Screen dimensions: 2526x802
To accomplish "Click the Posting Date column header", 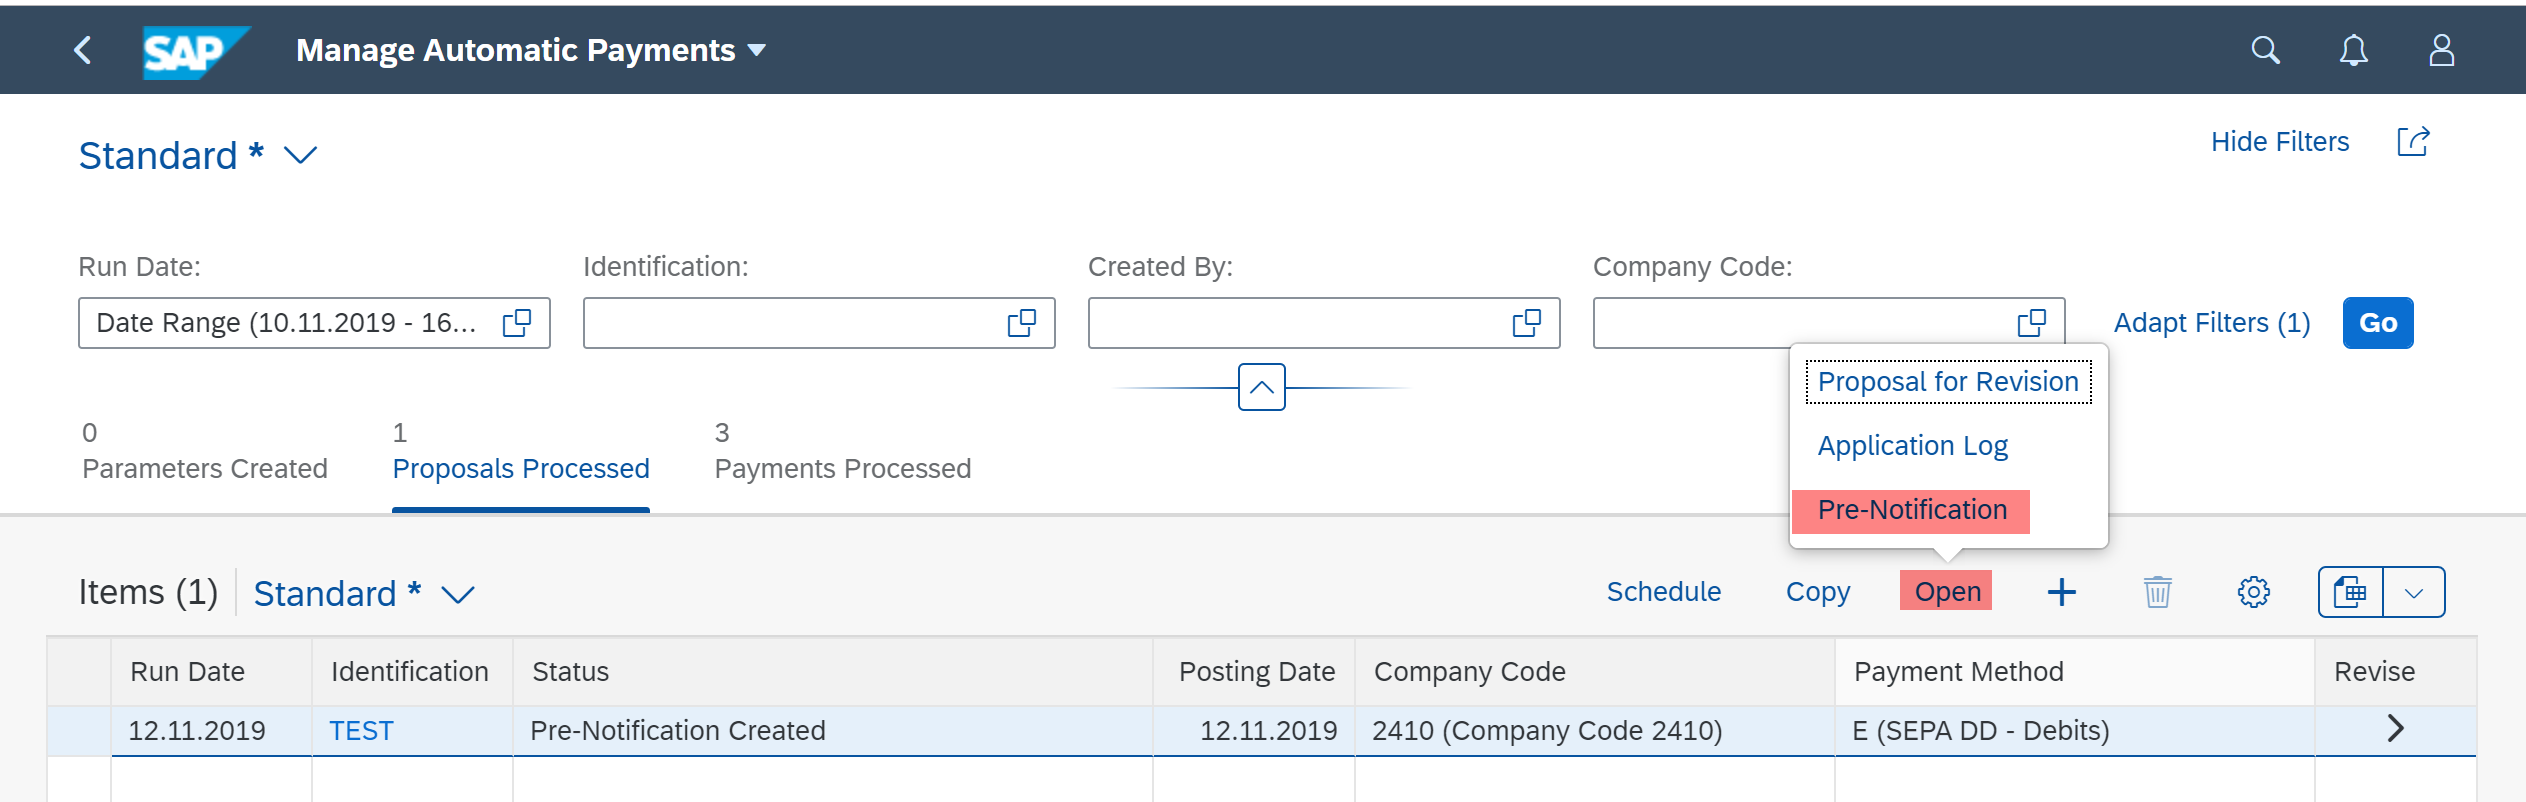I will coord(1254,671).
